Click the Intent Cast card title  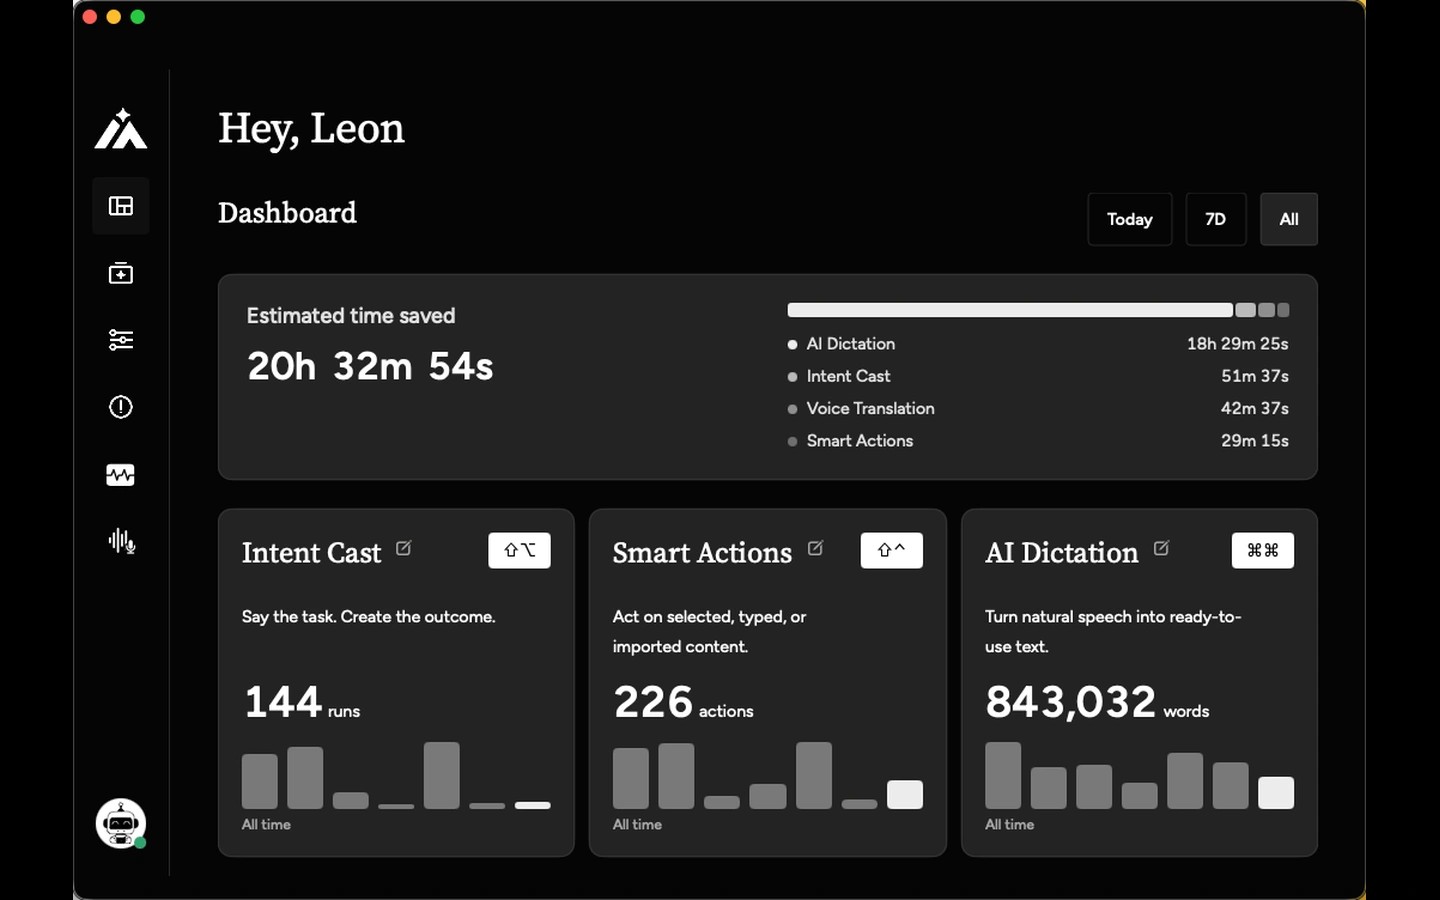(x=311, y=553)
